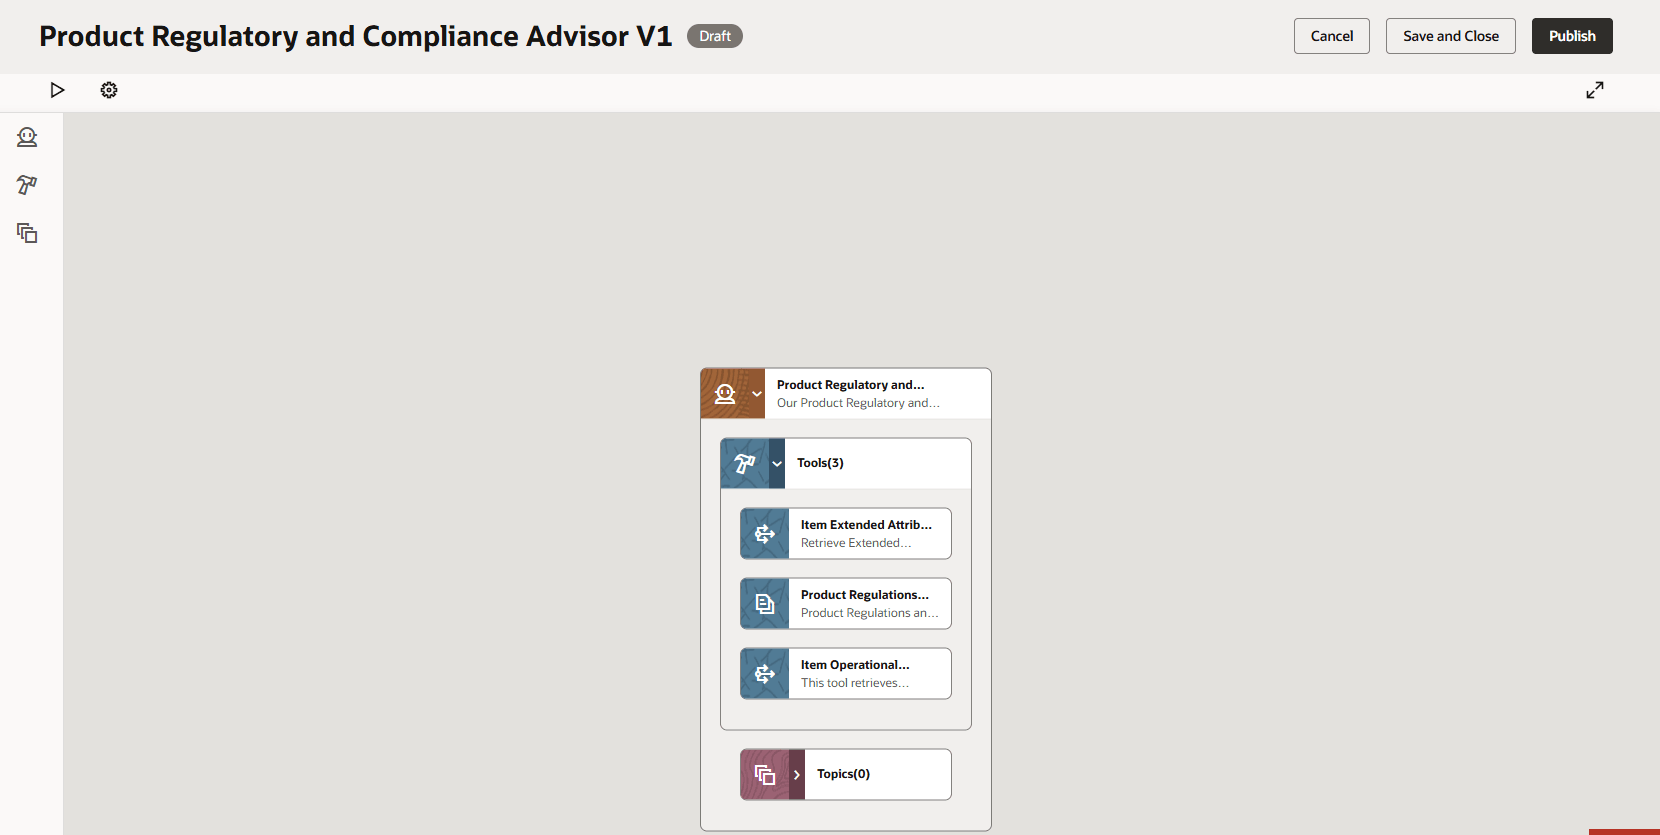Select the Item Extended Attrib... tool card
The height and width of the screenshot is (835, 1660).
pos(846,534)
